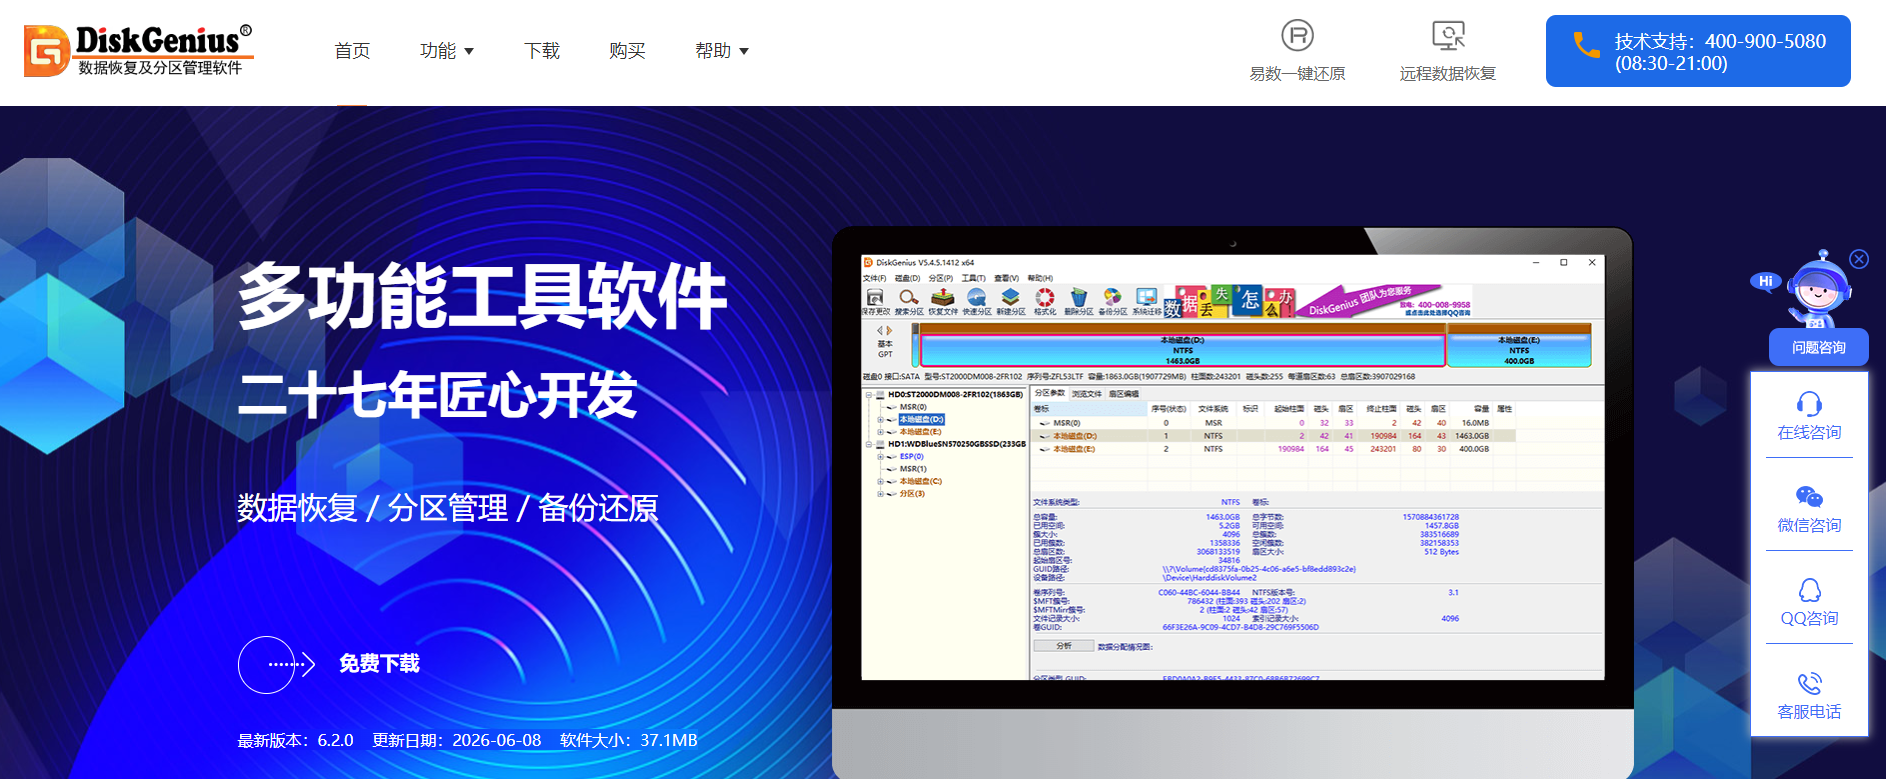Click the 最新版本: 6.2.0 text
Image resolution: width=1886 pixels, height=779 pixels.
(295, 741)
